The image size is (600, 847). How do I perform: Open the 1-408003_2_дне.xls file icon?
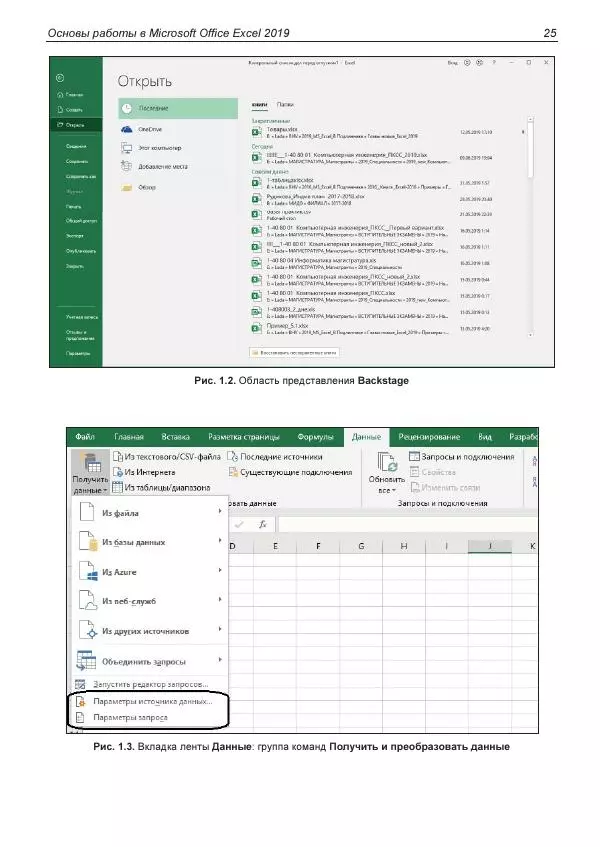[x=257, y=313]
